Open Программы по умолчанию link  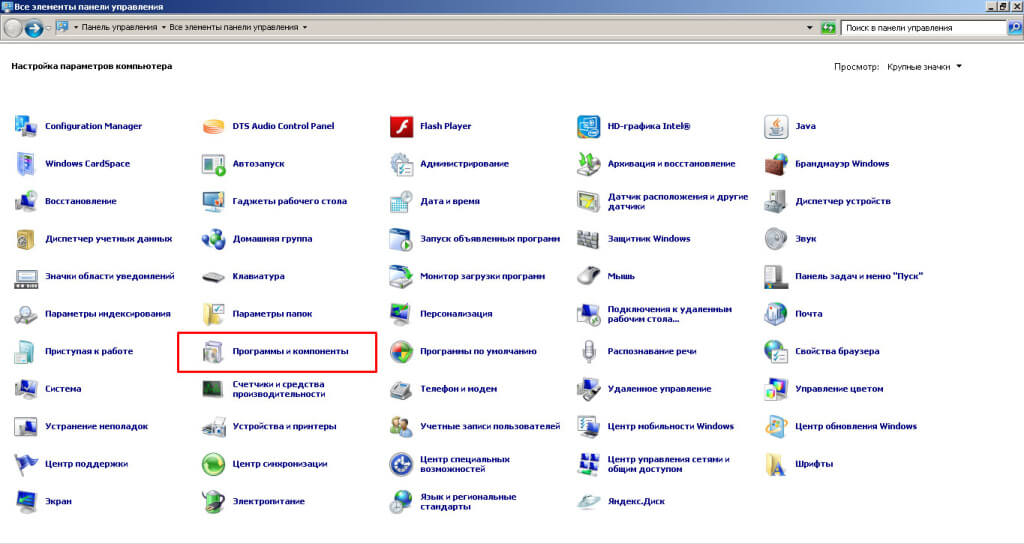click(x=478, y=351)
